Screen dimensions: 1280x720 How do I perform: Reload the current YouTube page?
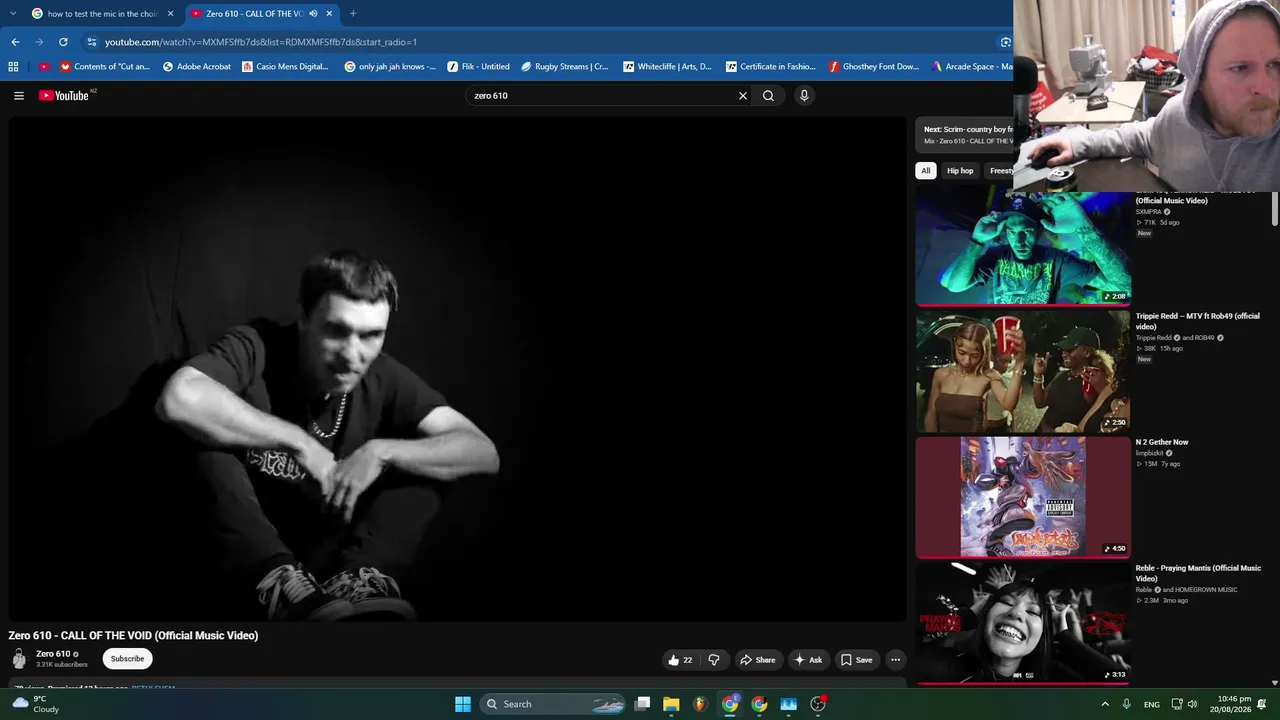click(x=63, y=42)
